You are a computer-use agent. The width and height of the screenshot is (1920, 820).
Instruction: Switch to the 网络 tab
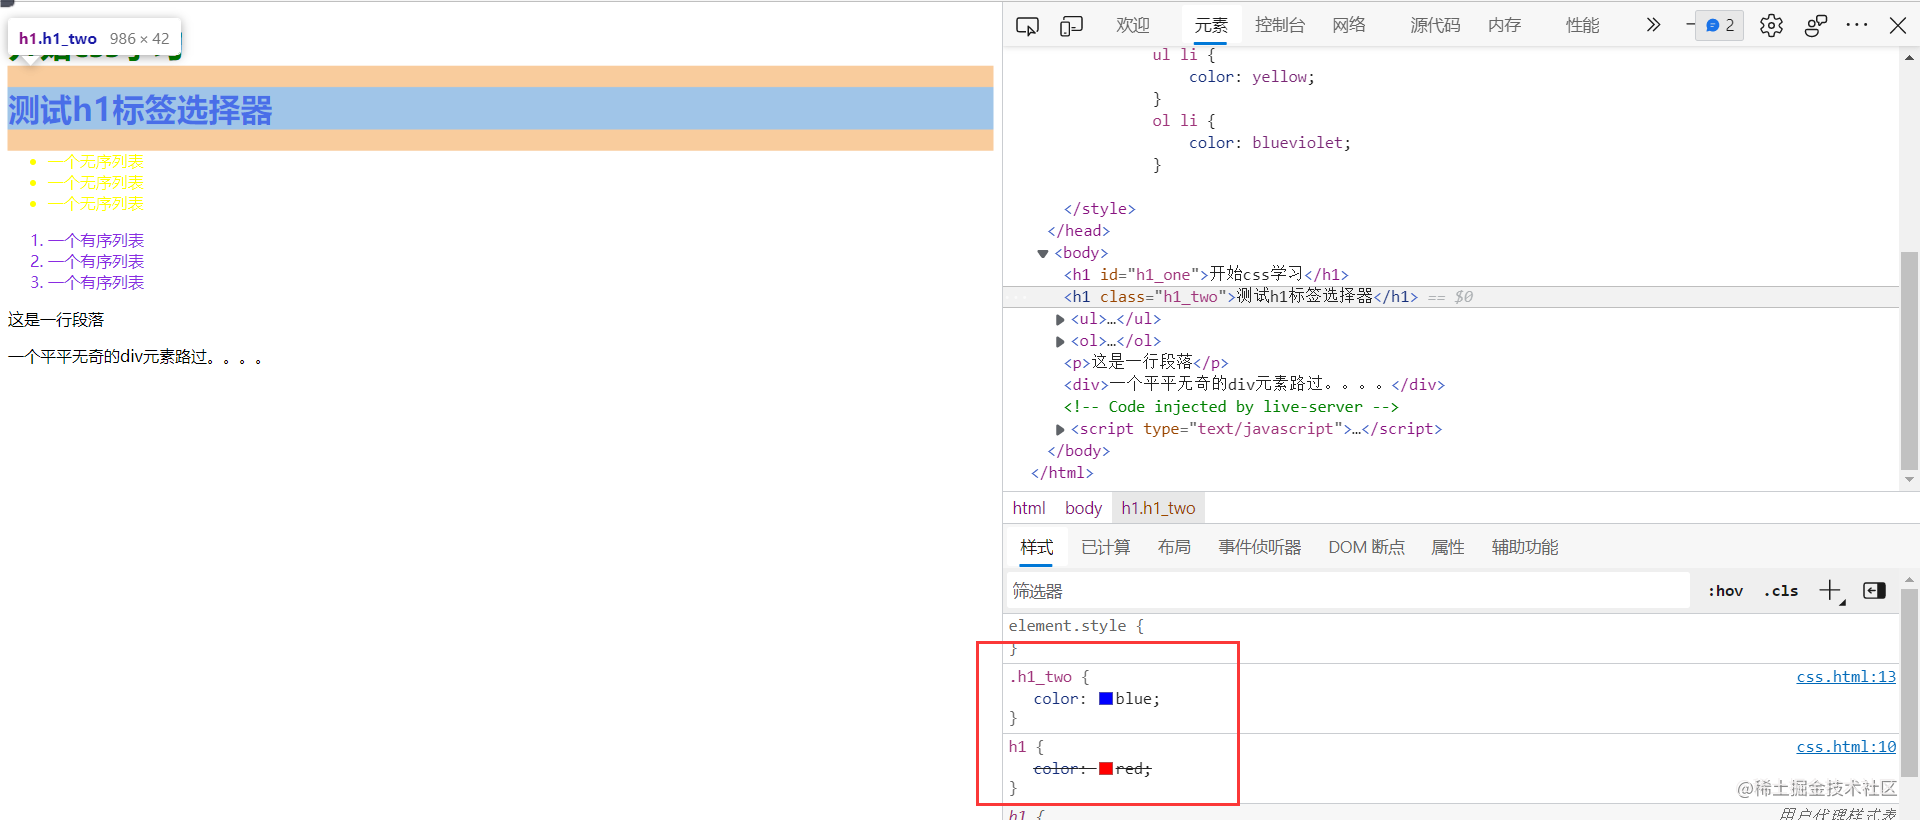[1349, 25]
